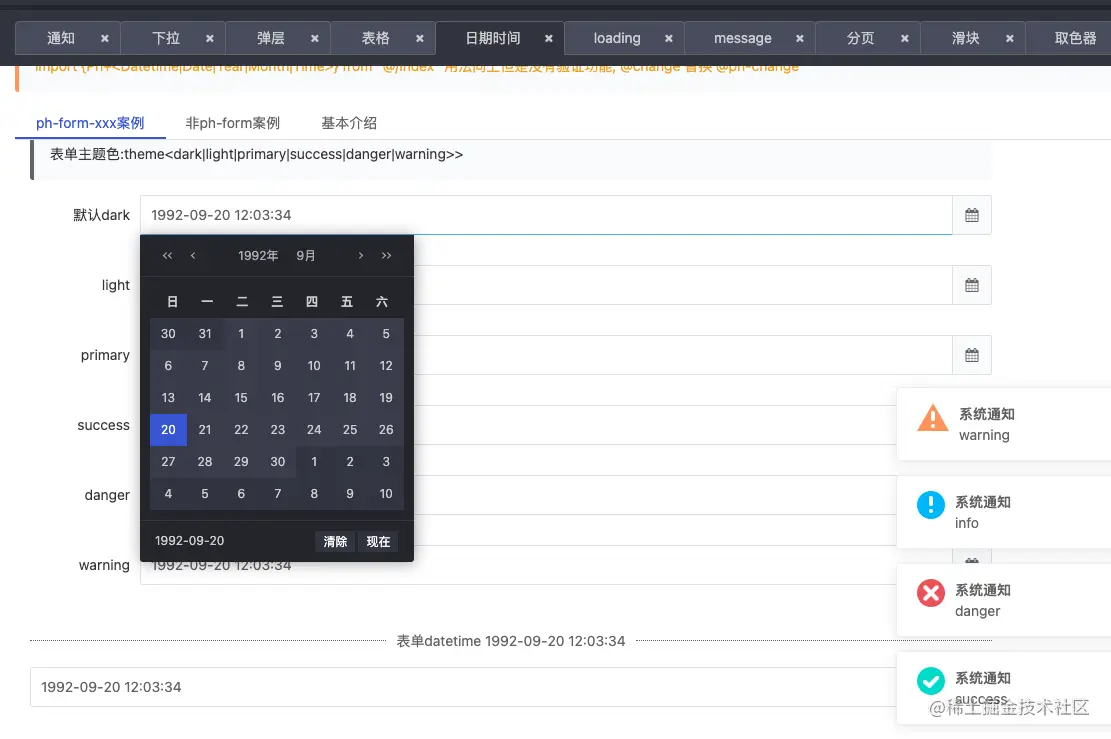Click the orange warning notification icon
Viewport: 1111px width, 739px height.
point(932,417)
